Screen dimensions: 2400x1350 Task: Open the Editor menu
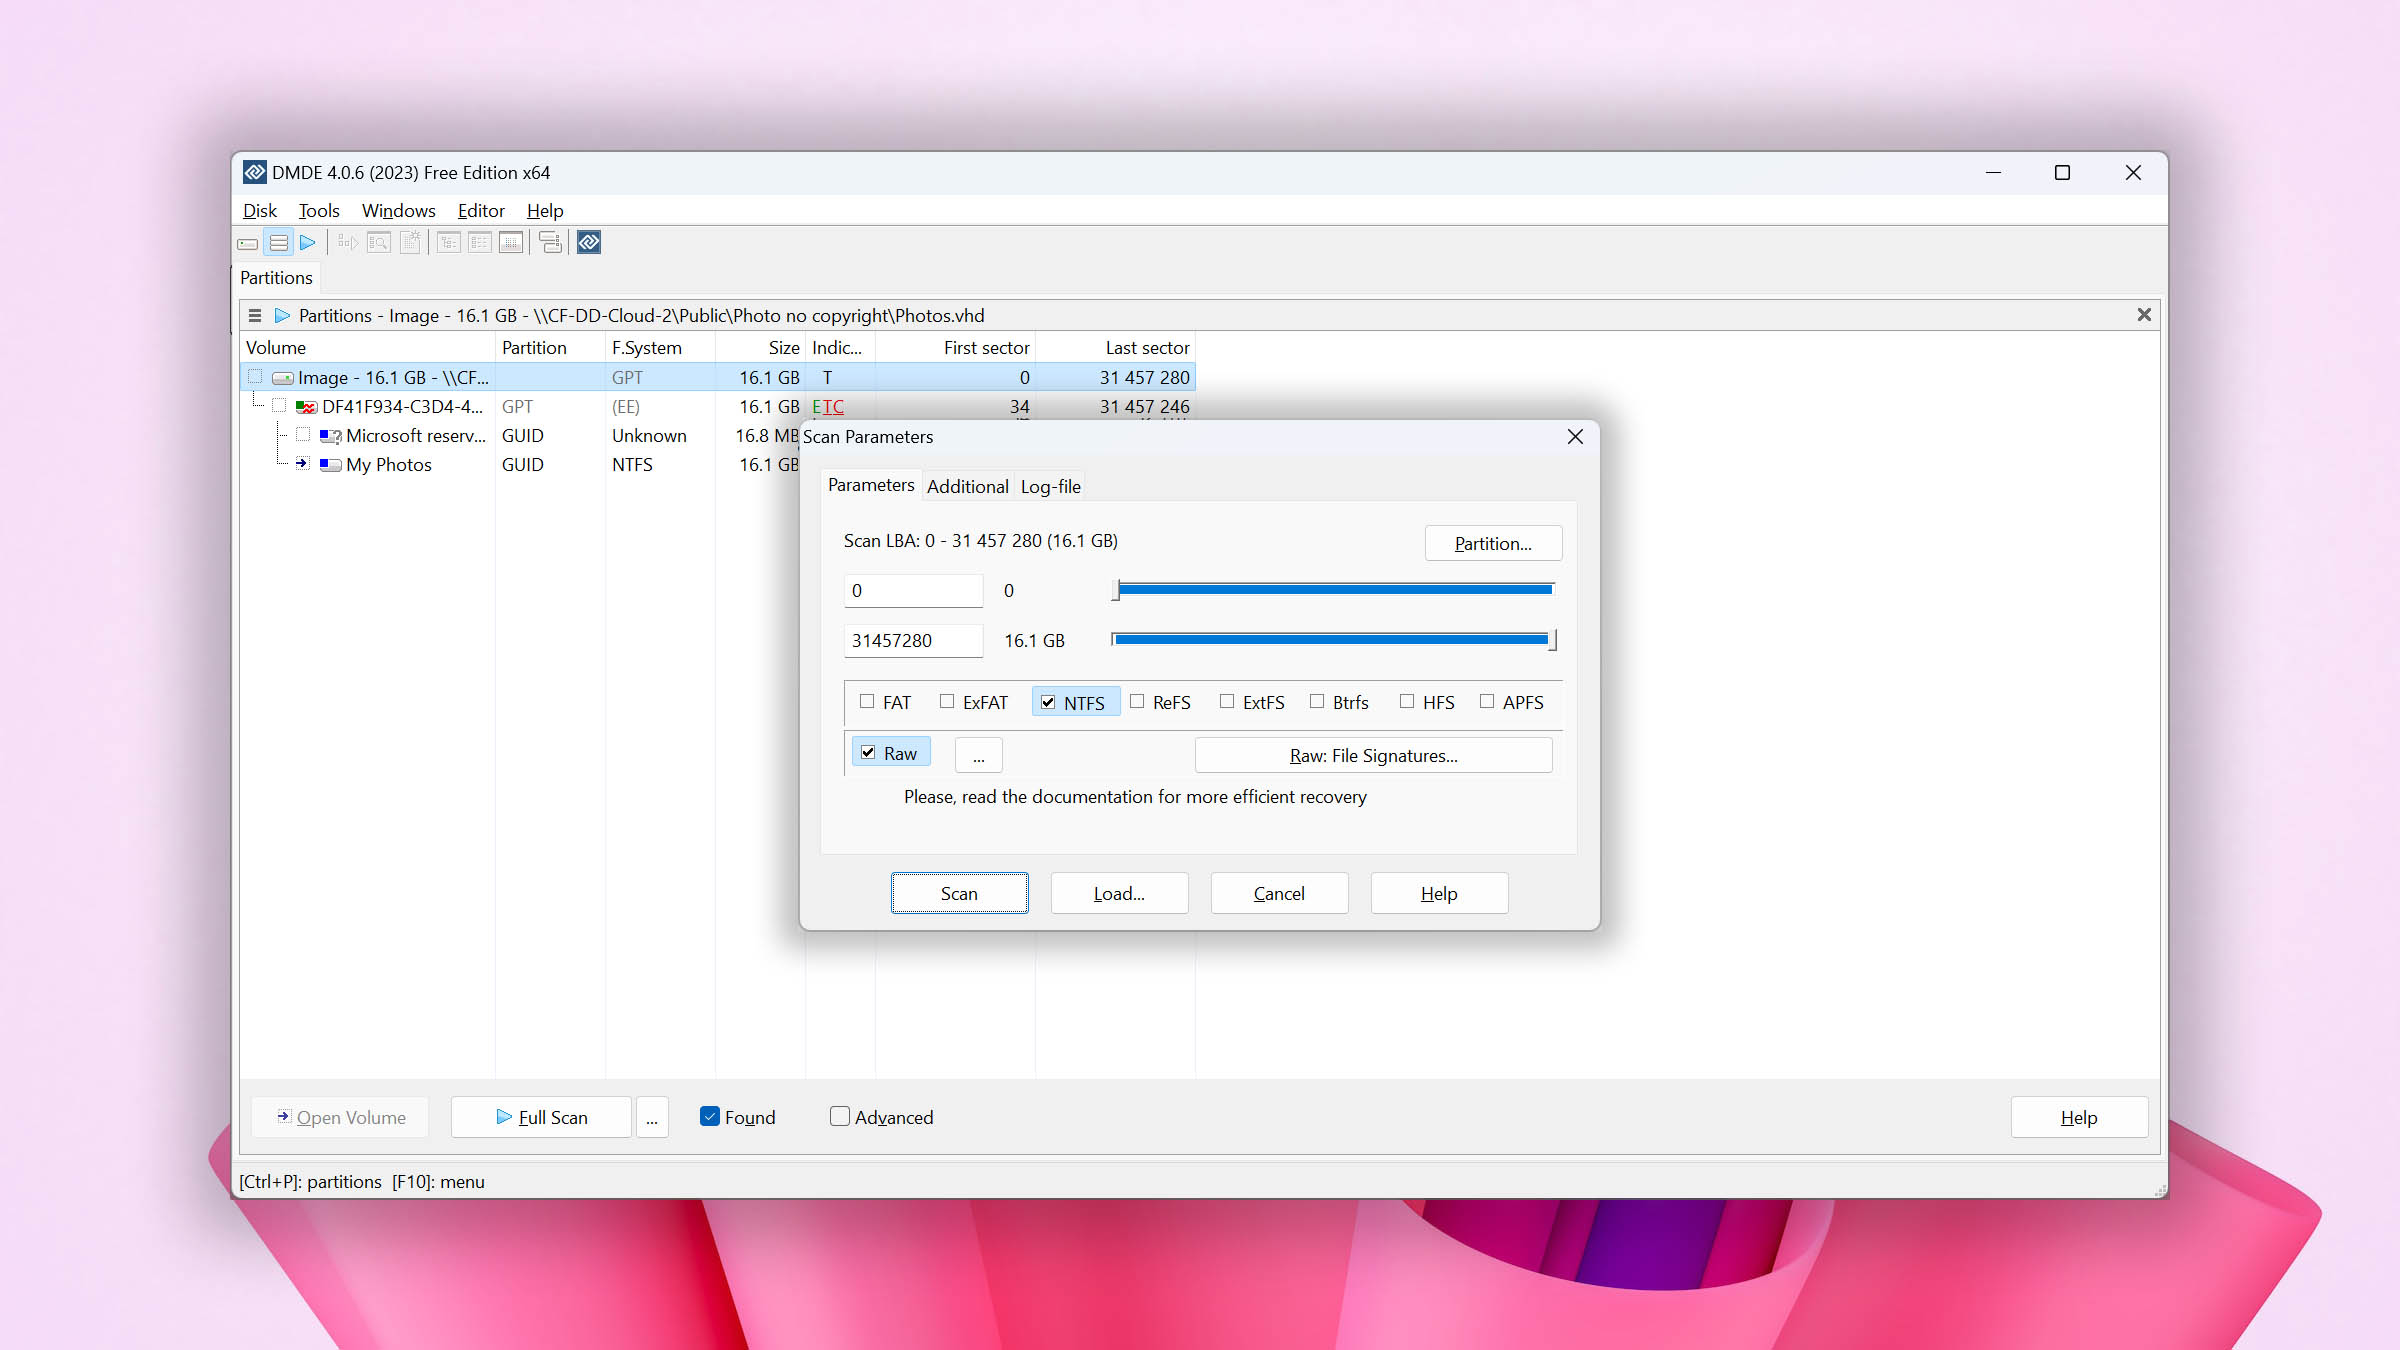481,211
